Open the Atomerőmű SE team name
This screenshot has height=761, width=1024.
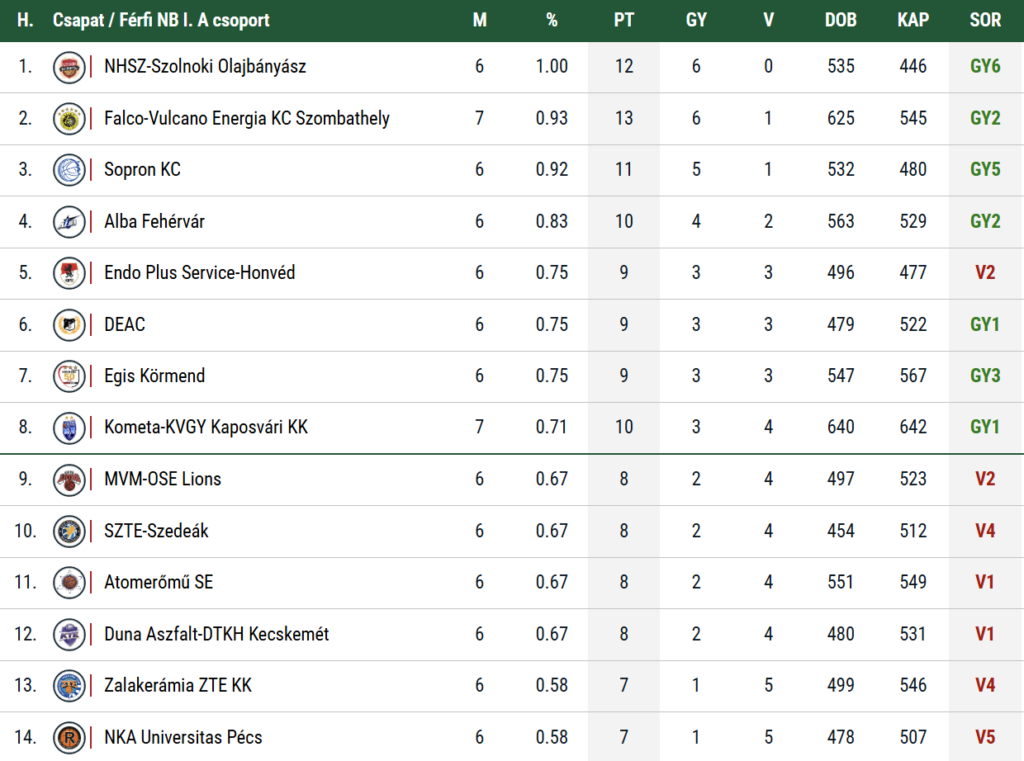pos(158,582)
